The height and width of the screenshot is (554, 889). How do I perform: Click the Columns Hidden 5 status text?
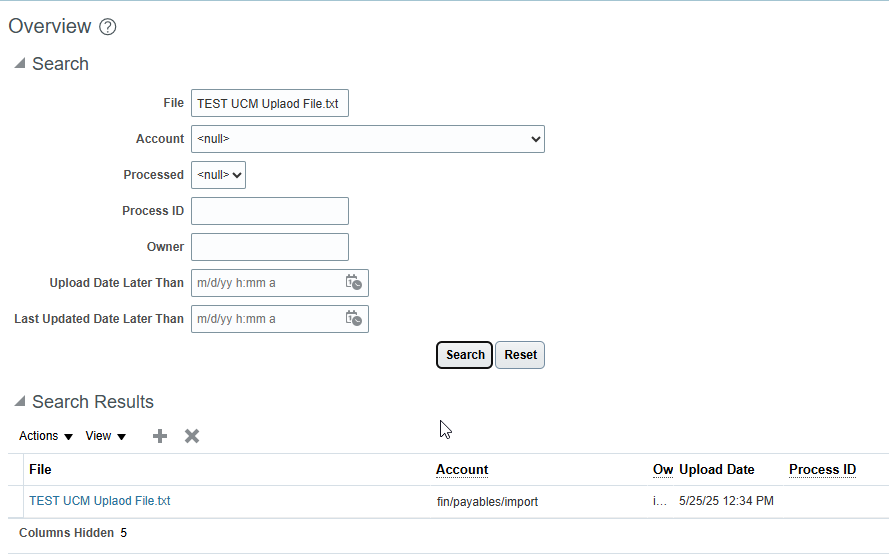pos(73,533)
